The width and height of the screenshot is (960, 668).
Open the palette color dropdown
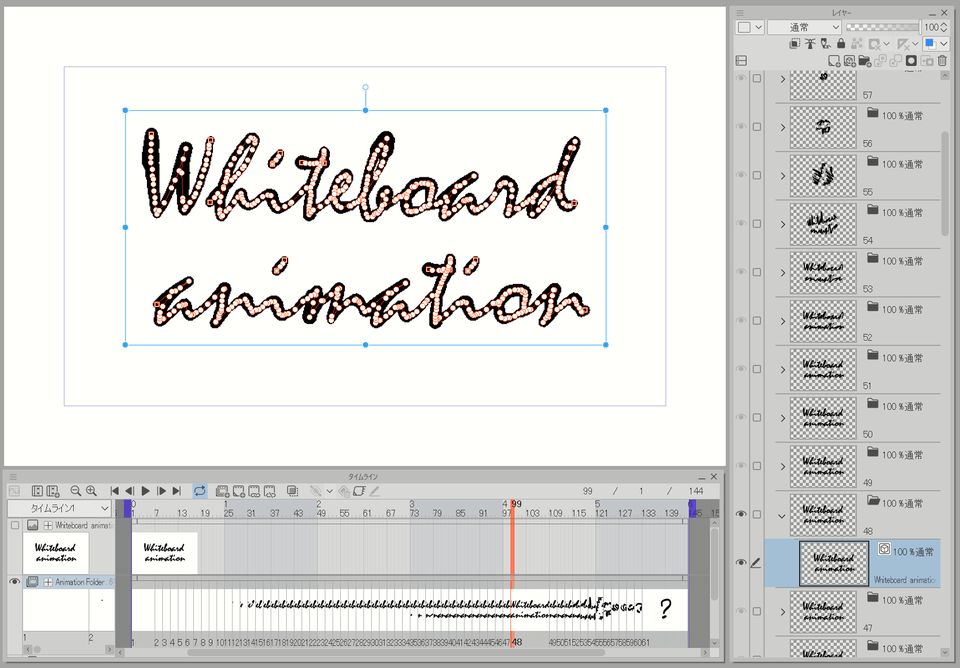[x=750, y=27]
